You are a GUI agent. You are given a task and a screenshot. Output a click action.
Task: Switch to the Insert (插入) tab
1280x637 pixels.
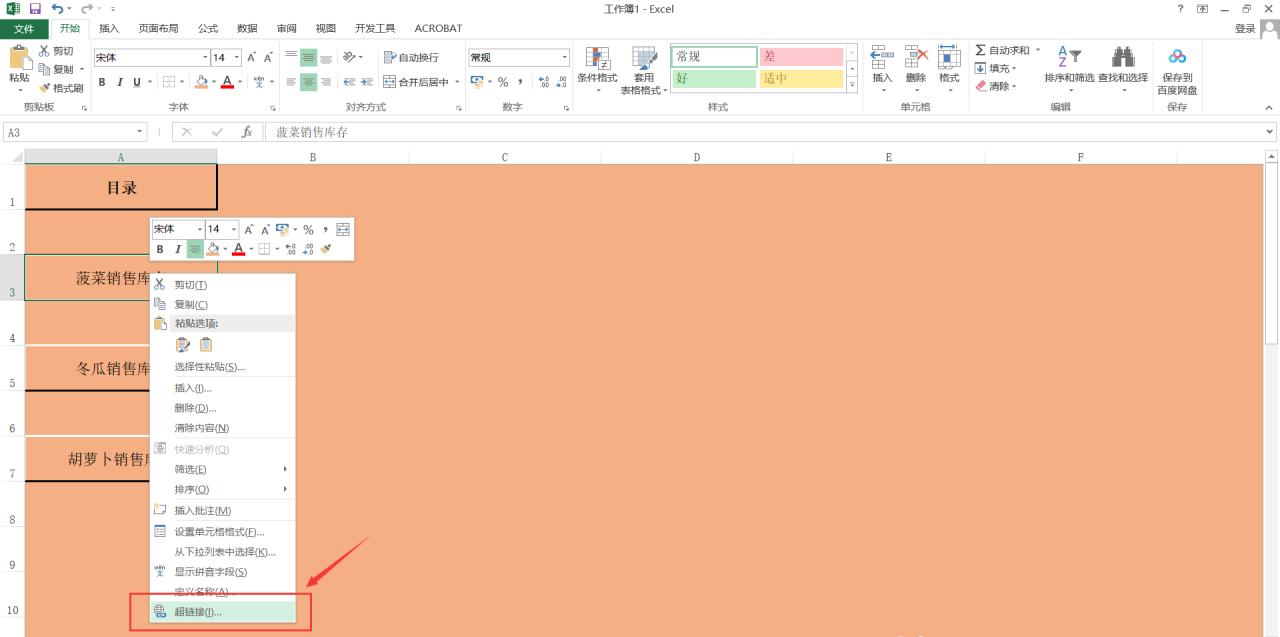click(109, 29)
